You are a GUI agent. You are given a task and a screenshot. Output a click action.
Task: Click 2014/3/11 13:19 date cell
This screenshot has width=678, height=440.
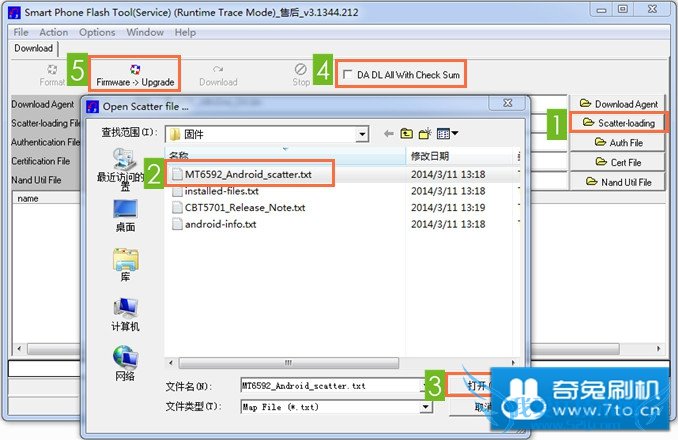[448, 207]
